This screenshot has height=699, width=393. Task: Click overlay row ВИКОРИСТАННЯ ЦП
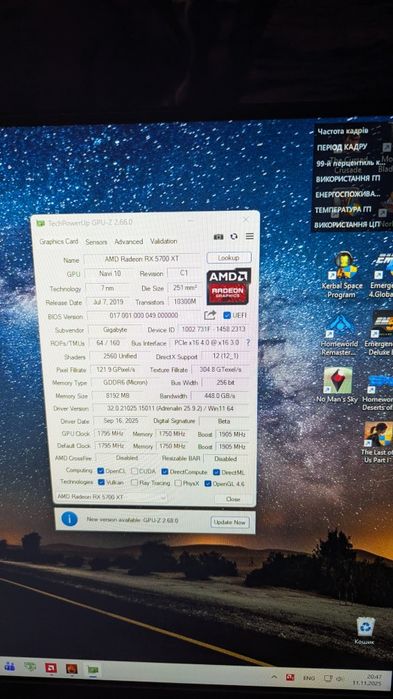click(x=347, y=225)
